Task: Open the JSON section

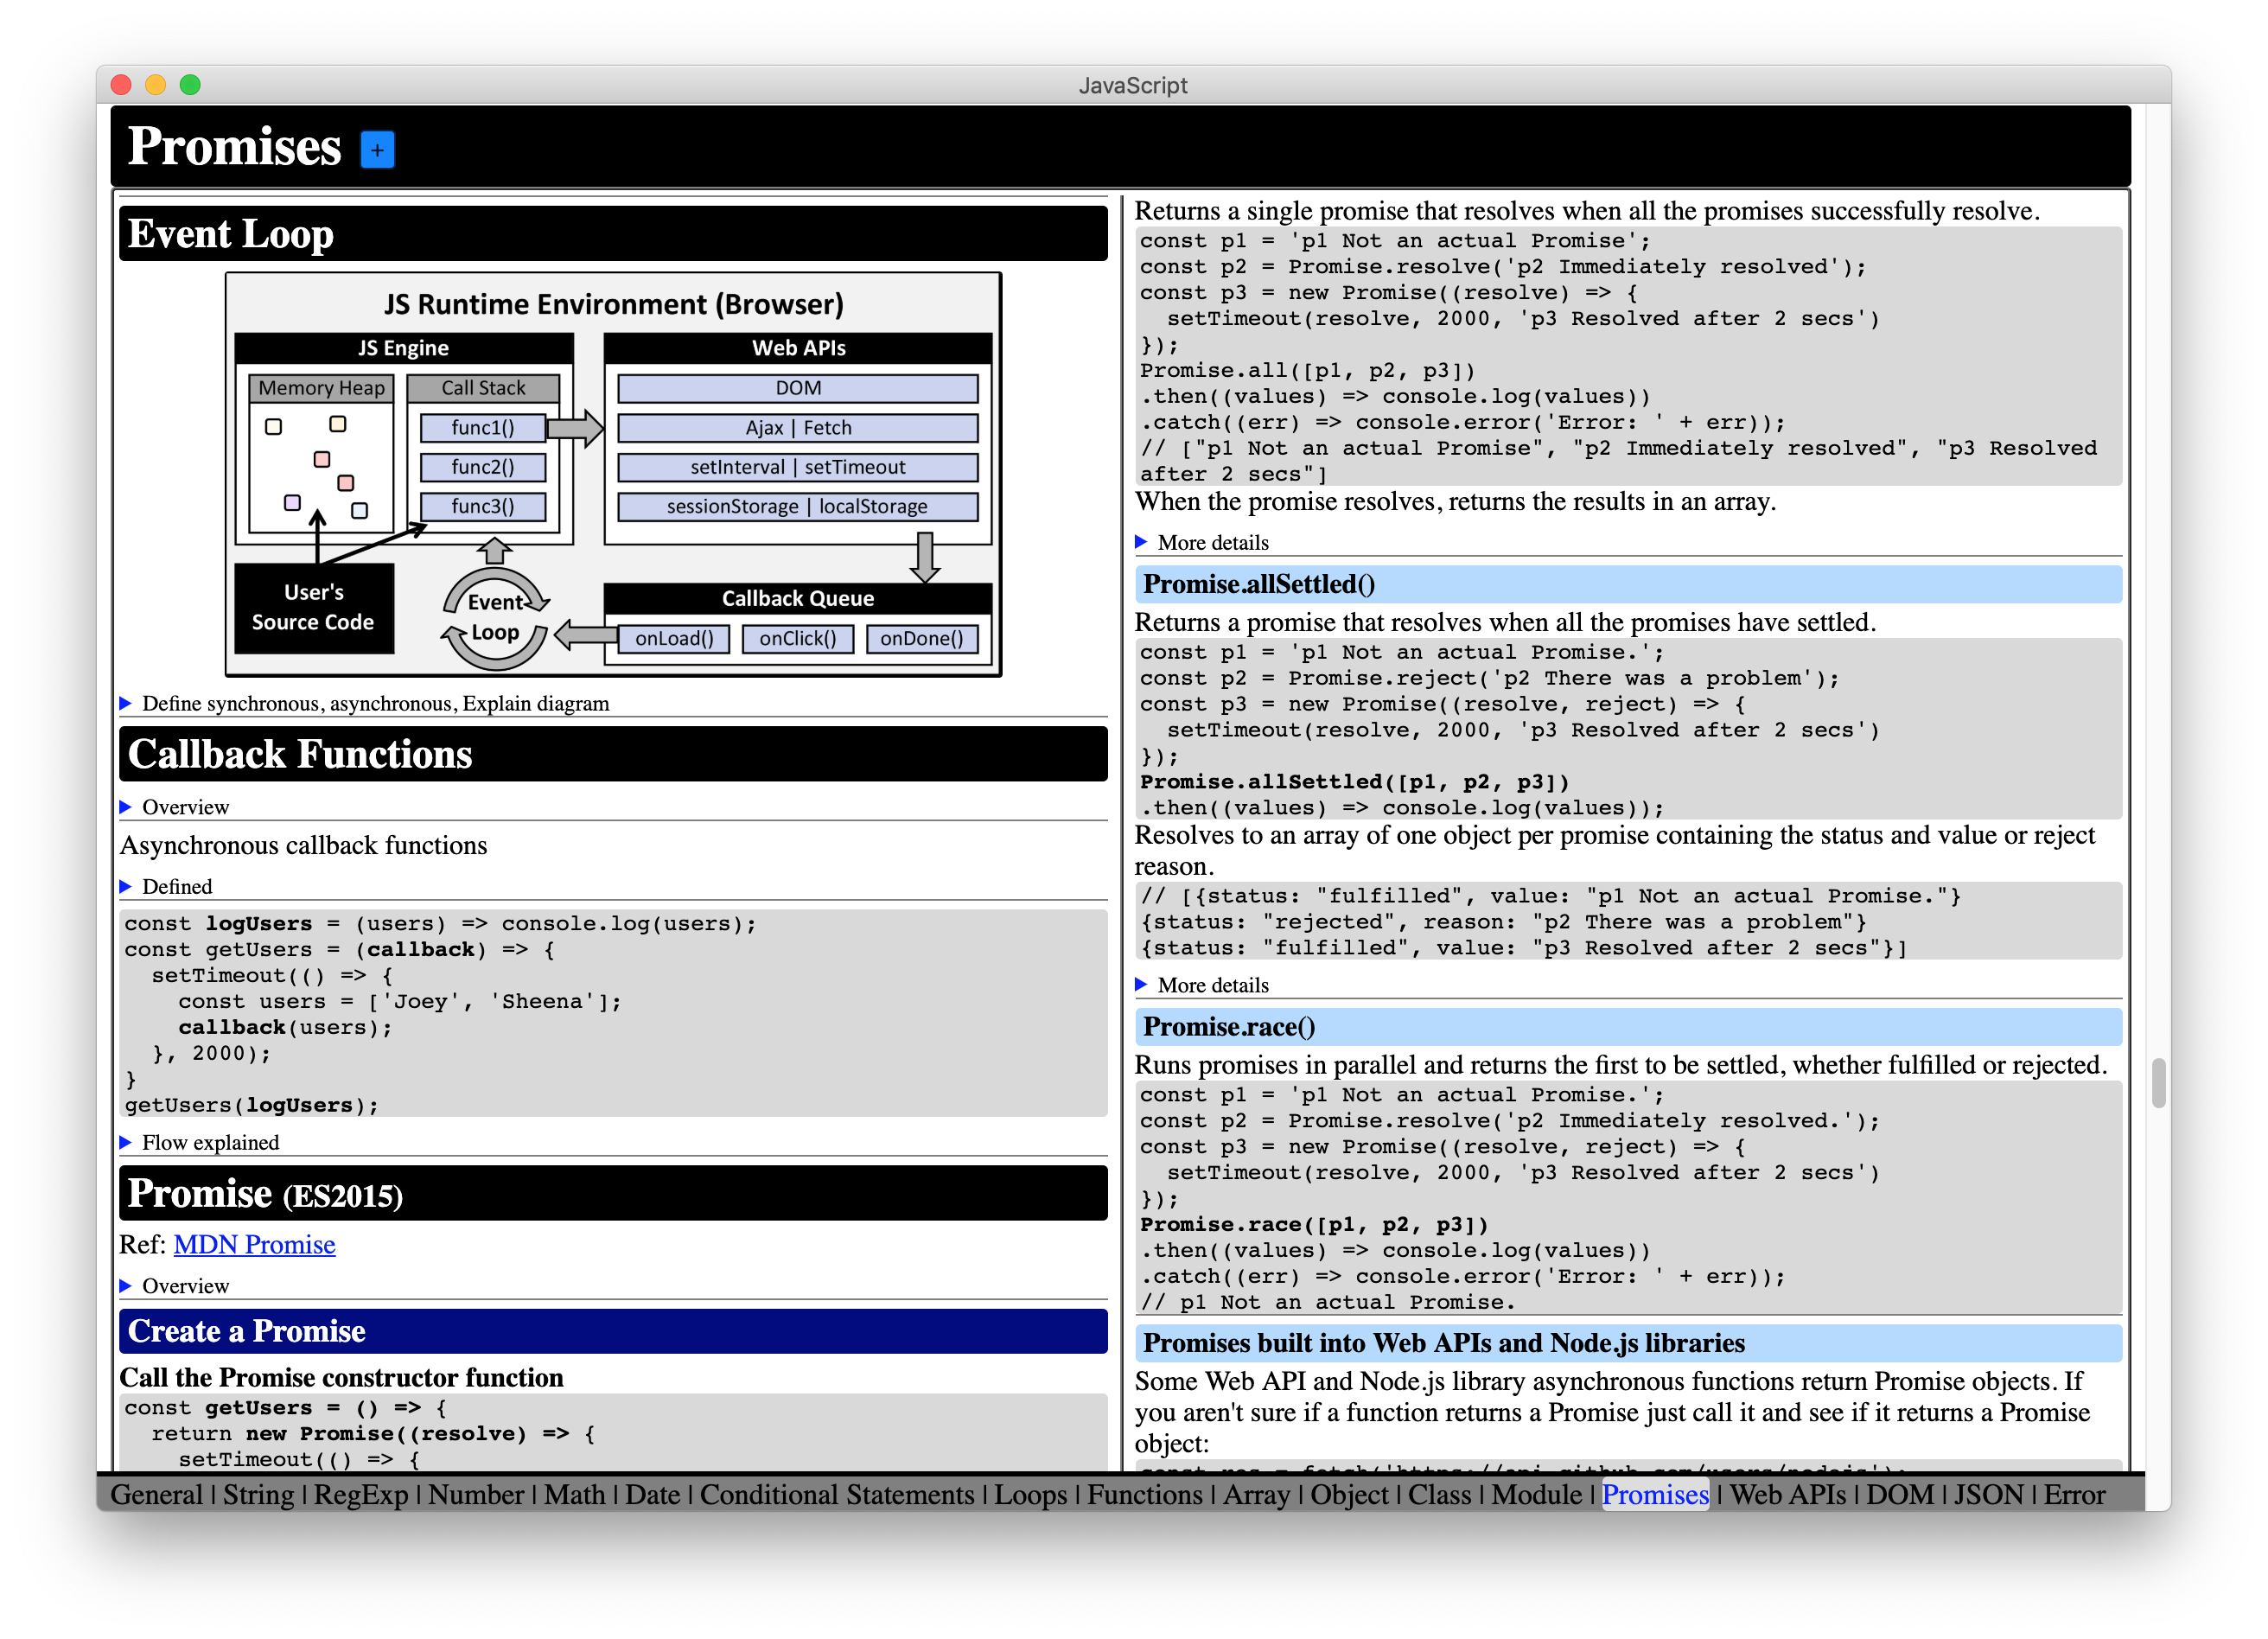Action: 1989,1494
